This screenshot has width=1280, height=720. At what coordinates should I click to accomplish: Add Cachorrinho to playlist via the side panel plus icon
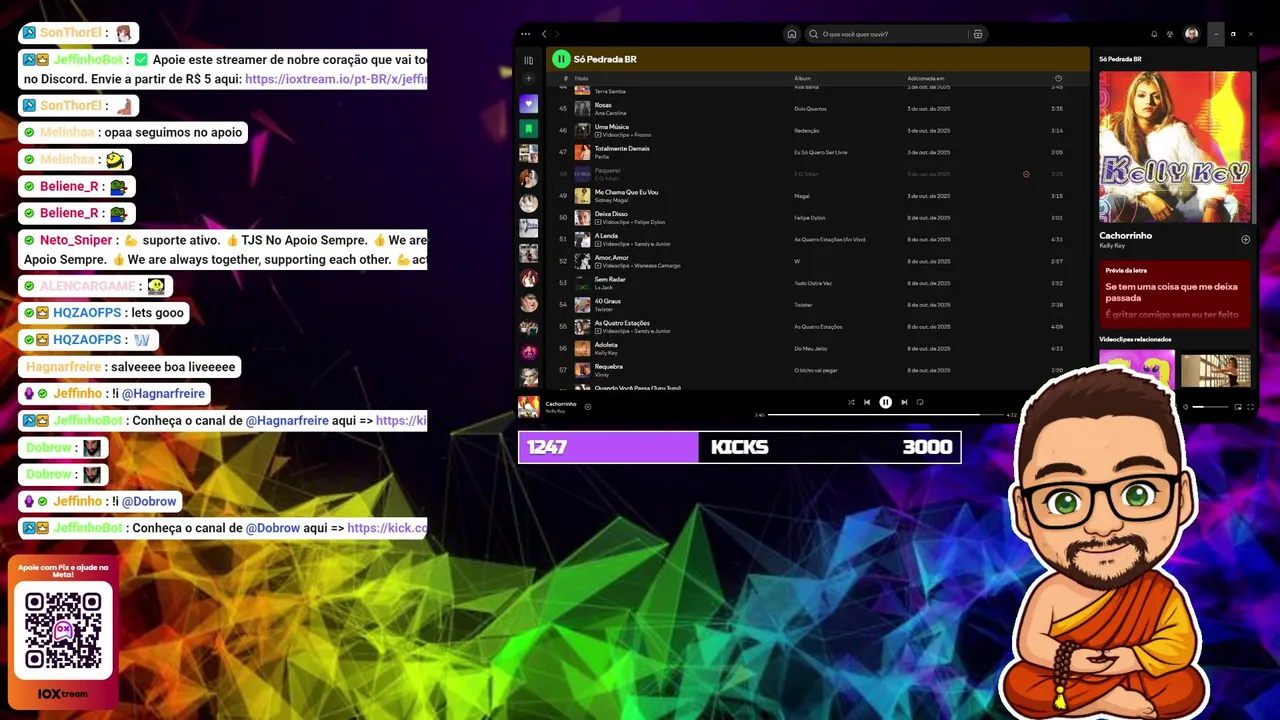tap(1245, 239)
